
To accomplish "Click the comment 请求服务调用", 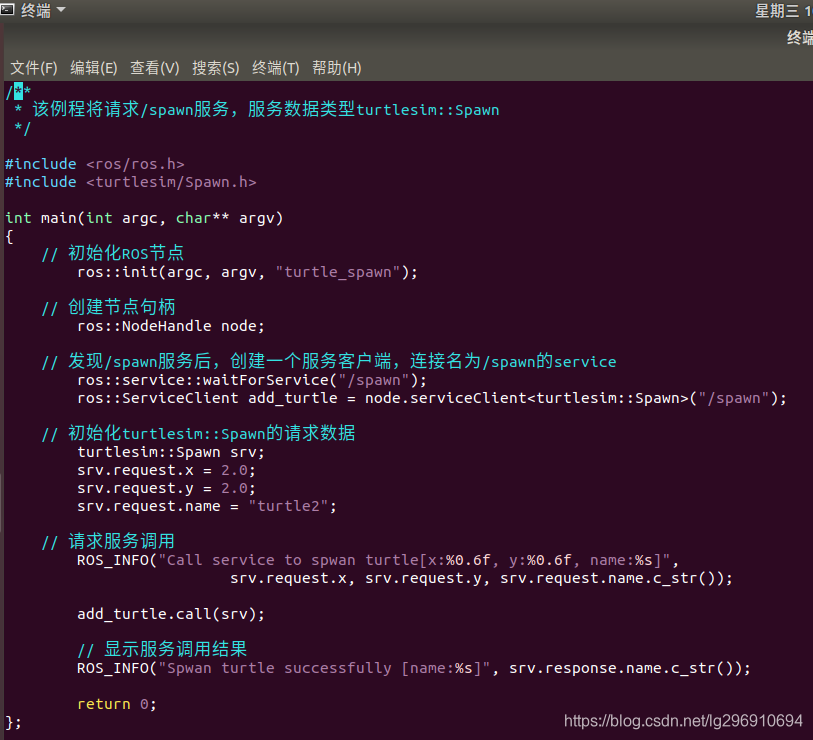I will [108, 542].
